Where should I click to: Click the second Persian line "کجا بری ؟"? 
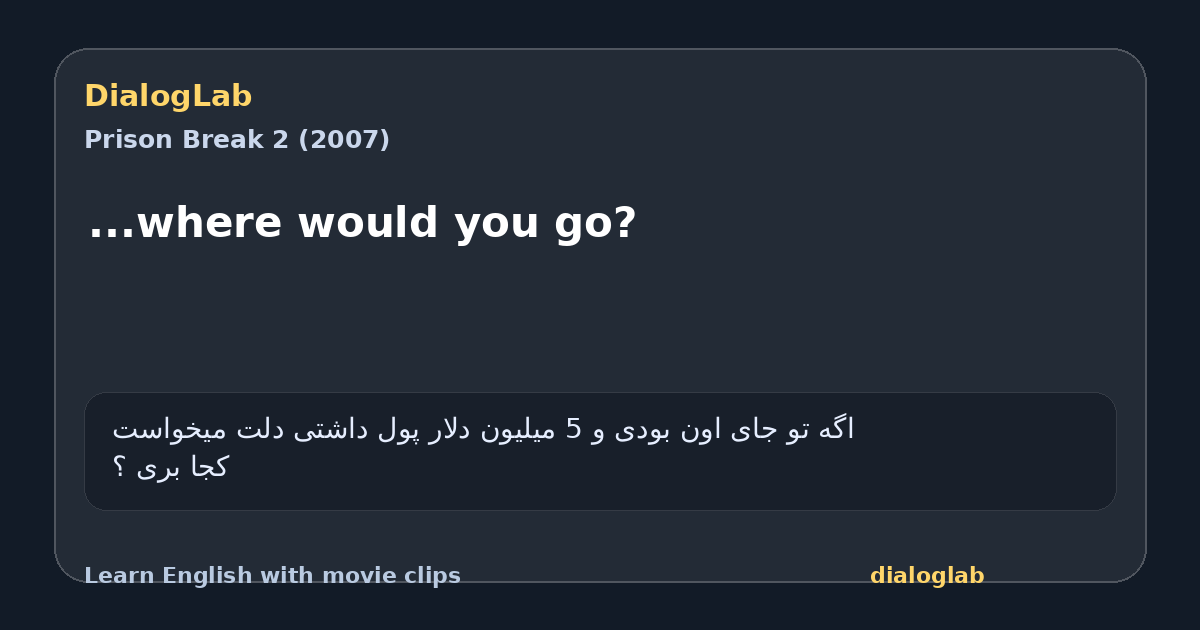[x=170, y=467]
